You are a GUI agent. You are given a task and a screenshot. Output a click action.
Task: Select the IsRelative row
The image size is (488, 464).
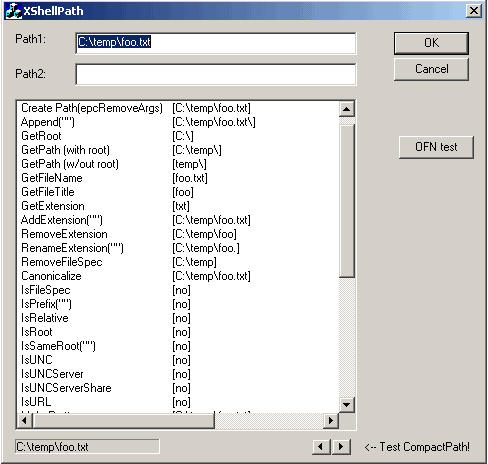coord(178,318)
